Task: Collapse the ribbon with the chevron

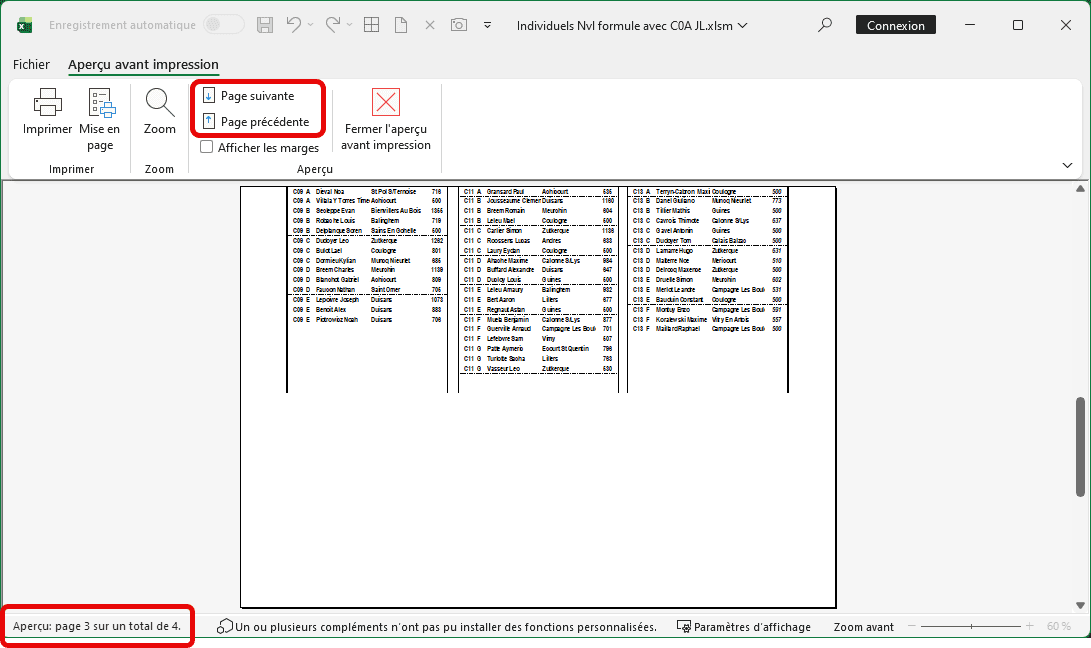Action: coord(1069,165)
